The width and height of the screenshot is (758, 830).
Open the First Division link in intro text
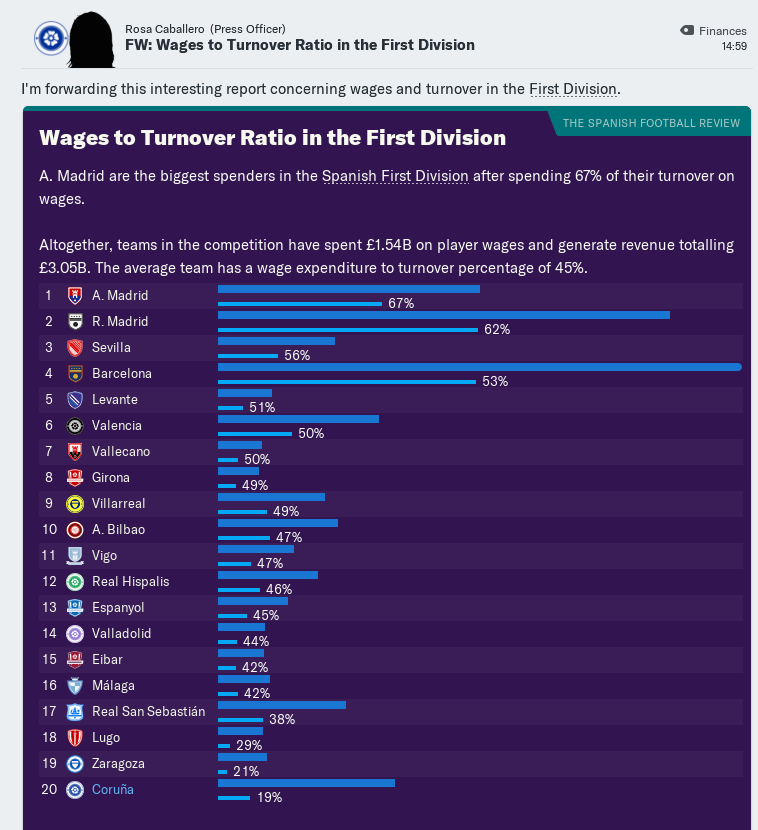[573, 89]
